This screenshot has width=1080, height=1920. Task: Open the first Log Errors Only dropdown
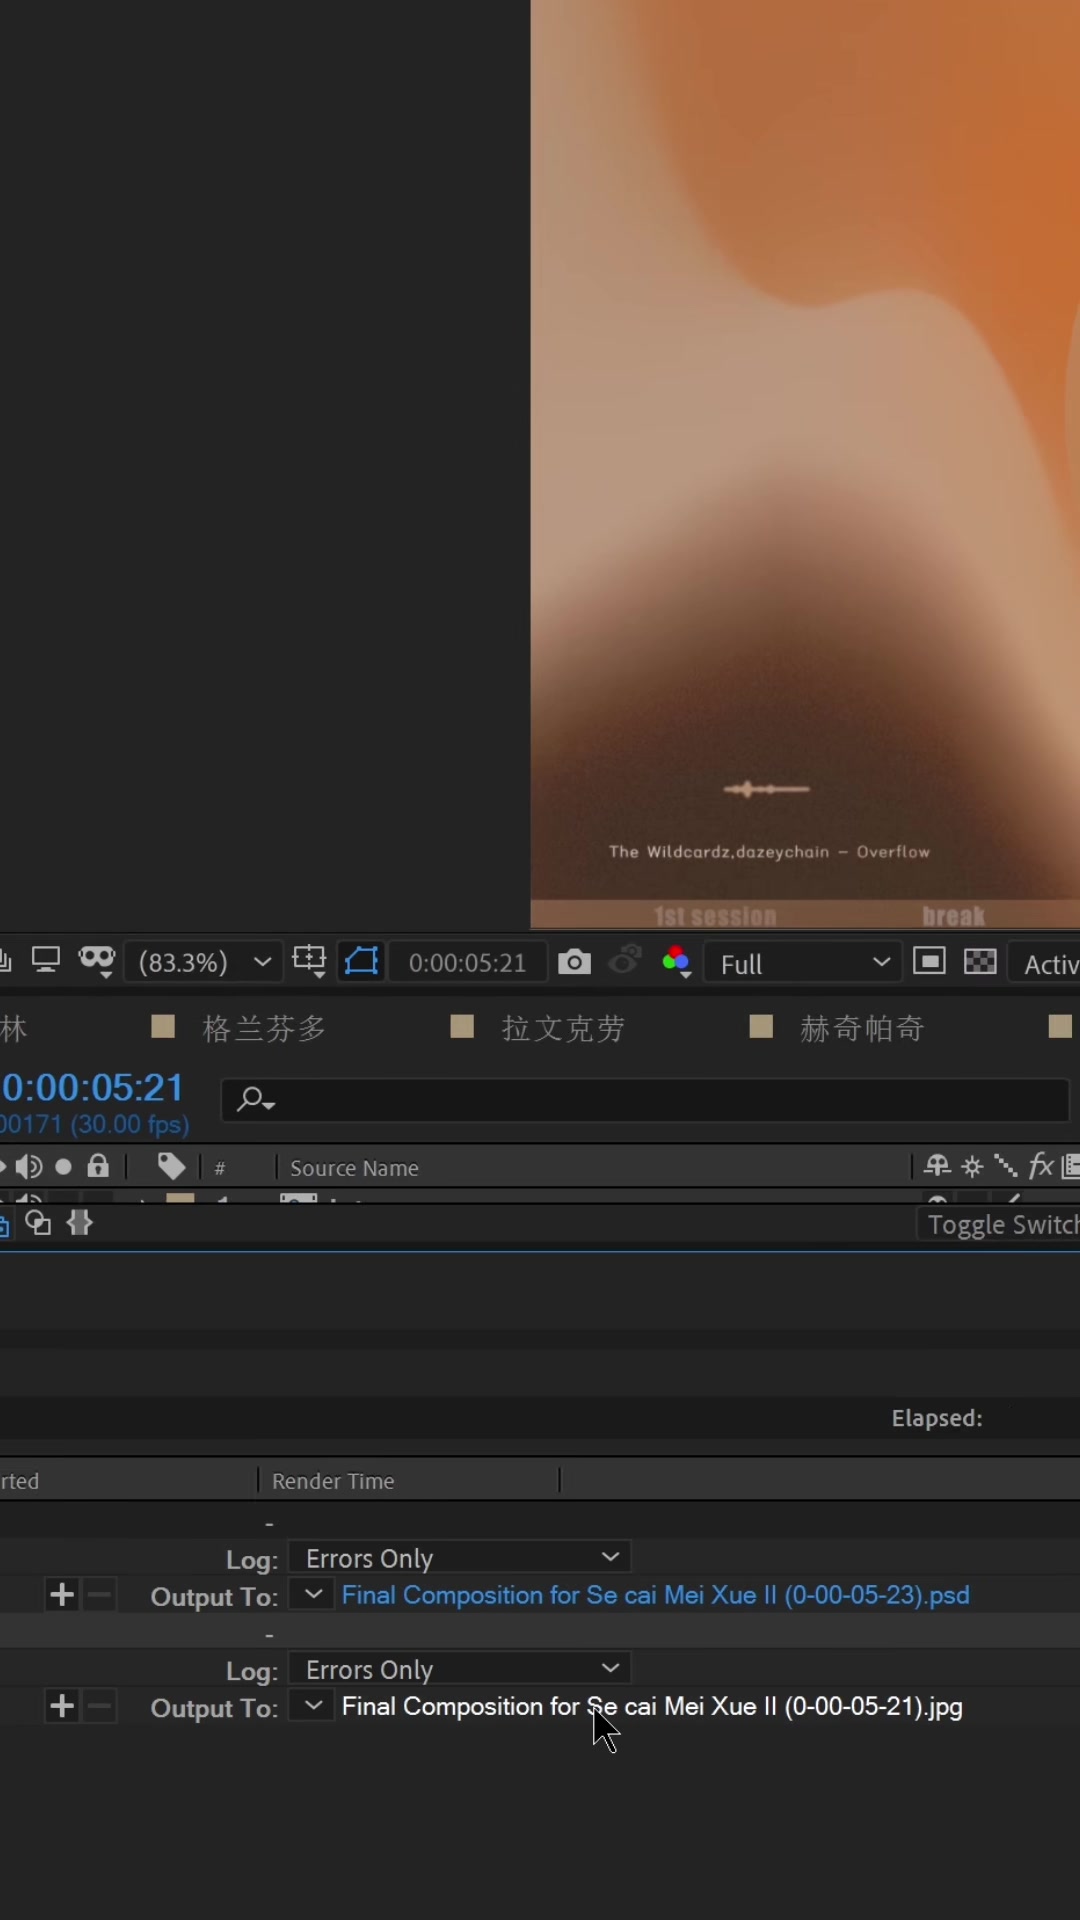pyautogui.click(x=460, y=1558)
